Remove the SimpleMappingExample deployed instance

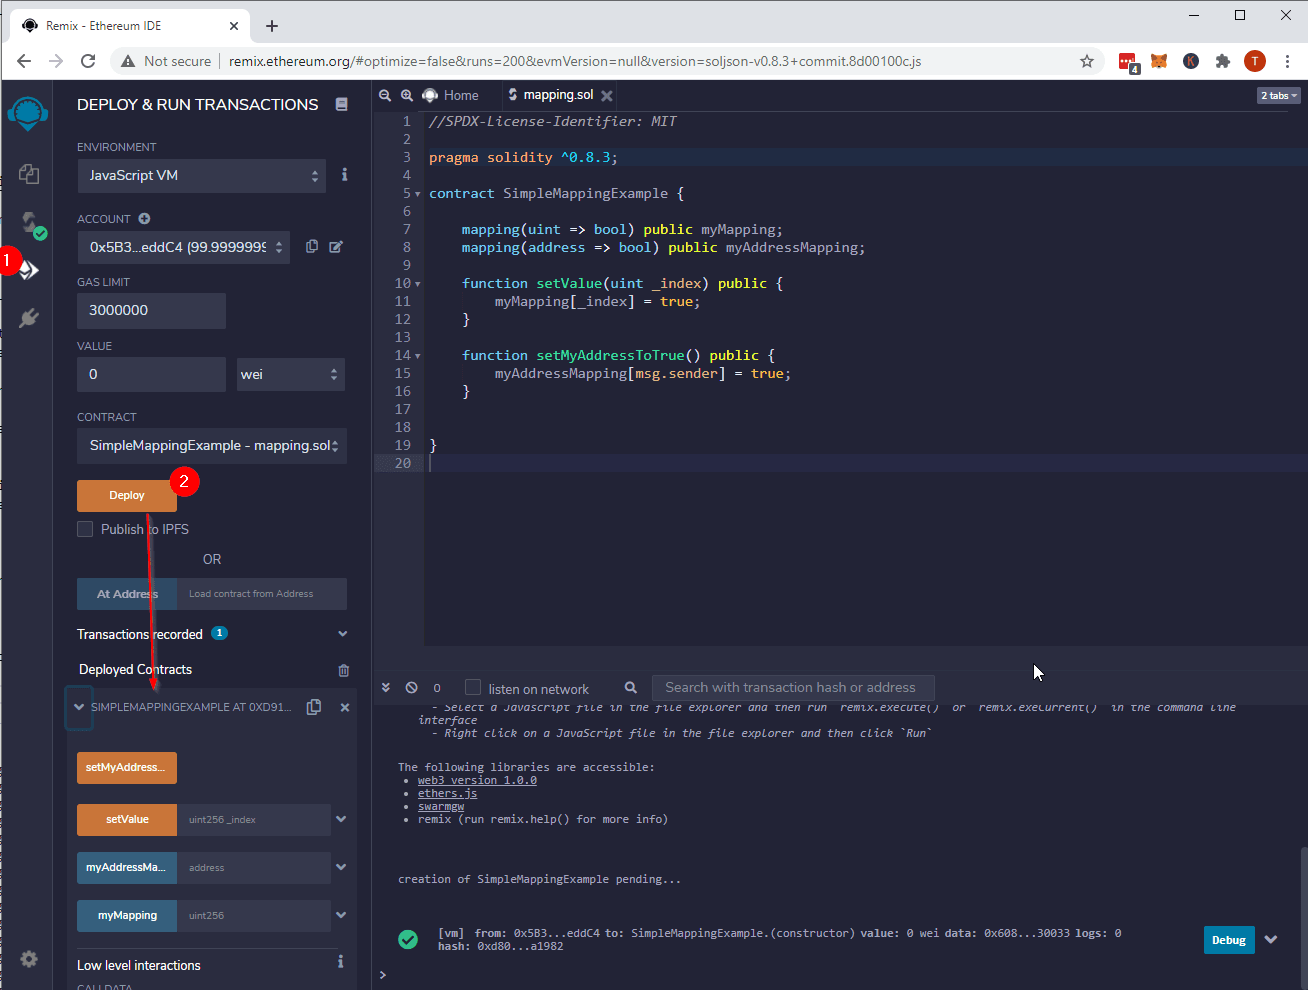tap(345, 707)
